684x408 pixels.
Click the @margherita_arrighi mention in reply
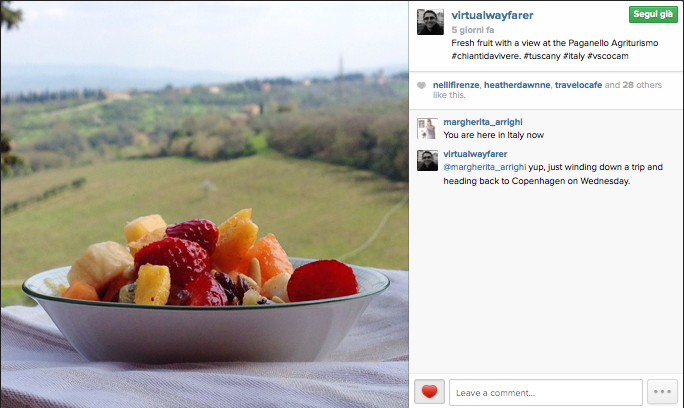(x=485, y=167)
